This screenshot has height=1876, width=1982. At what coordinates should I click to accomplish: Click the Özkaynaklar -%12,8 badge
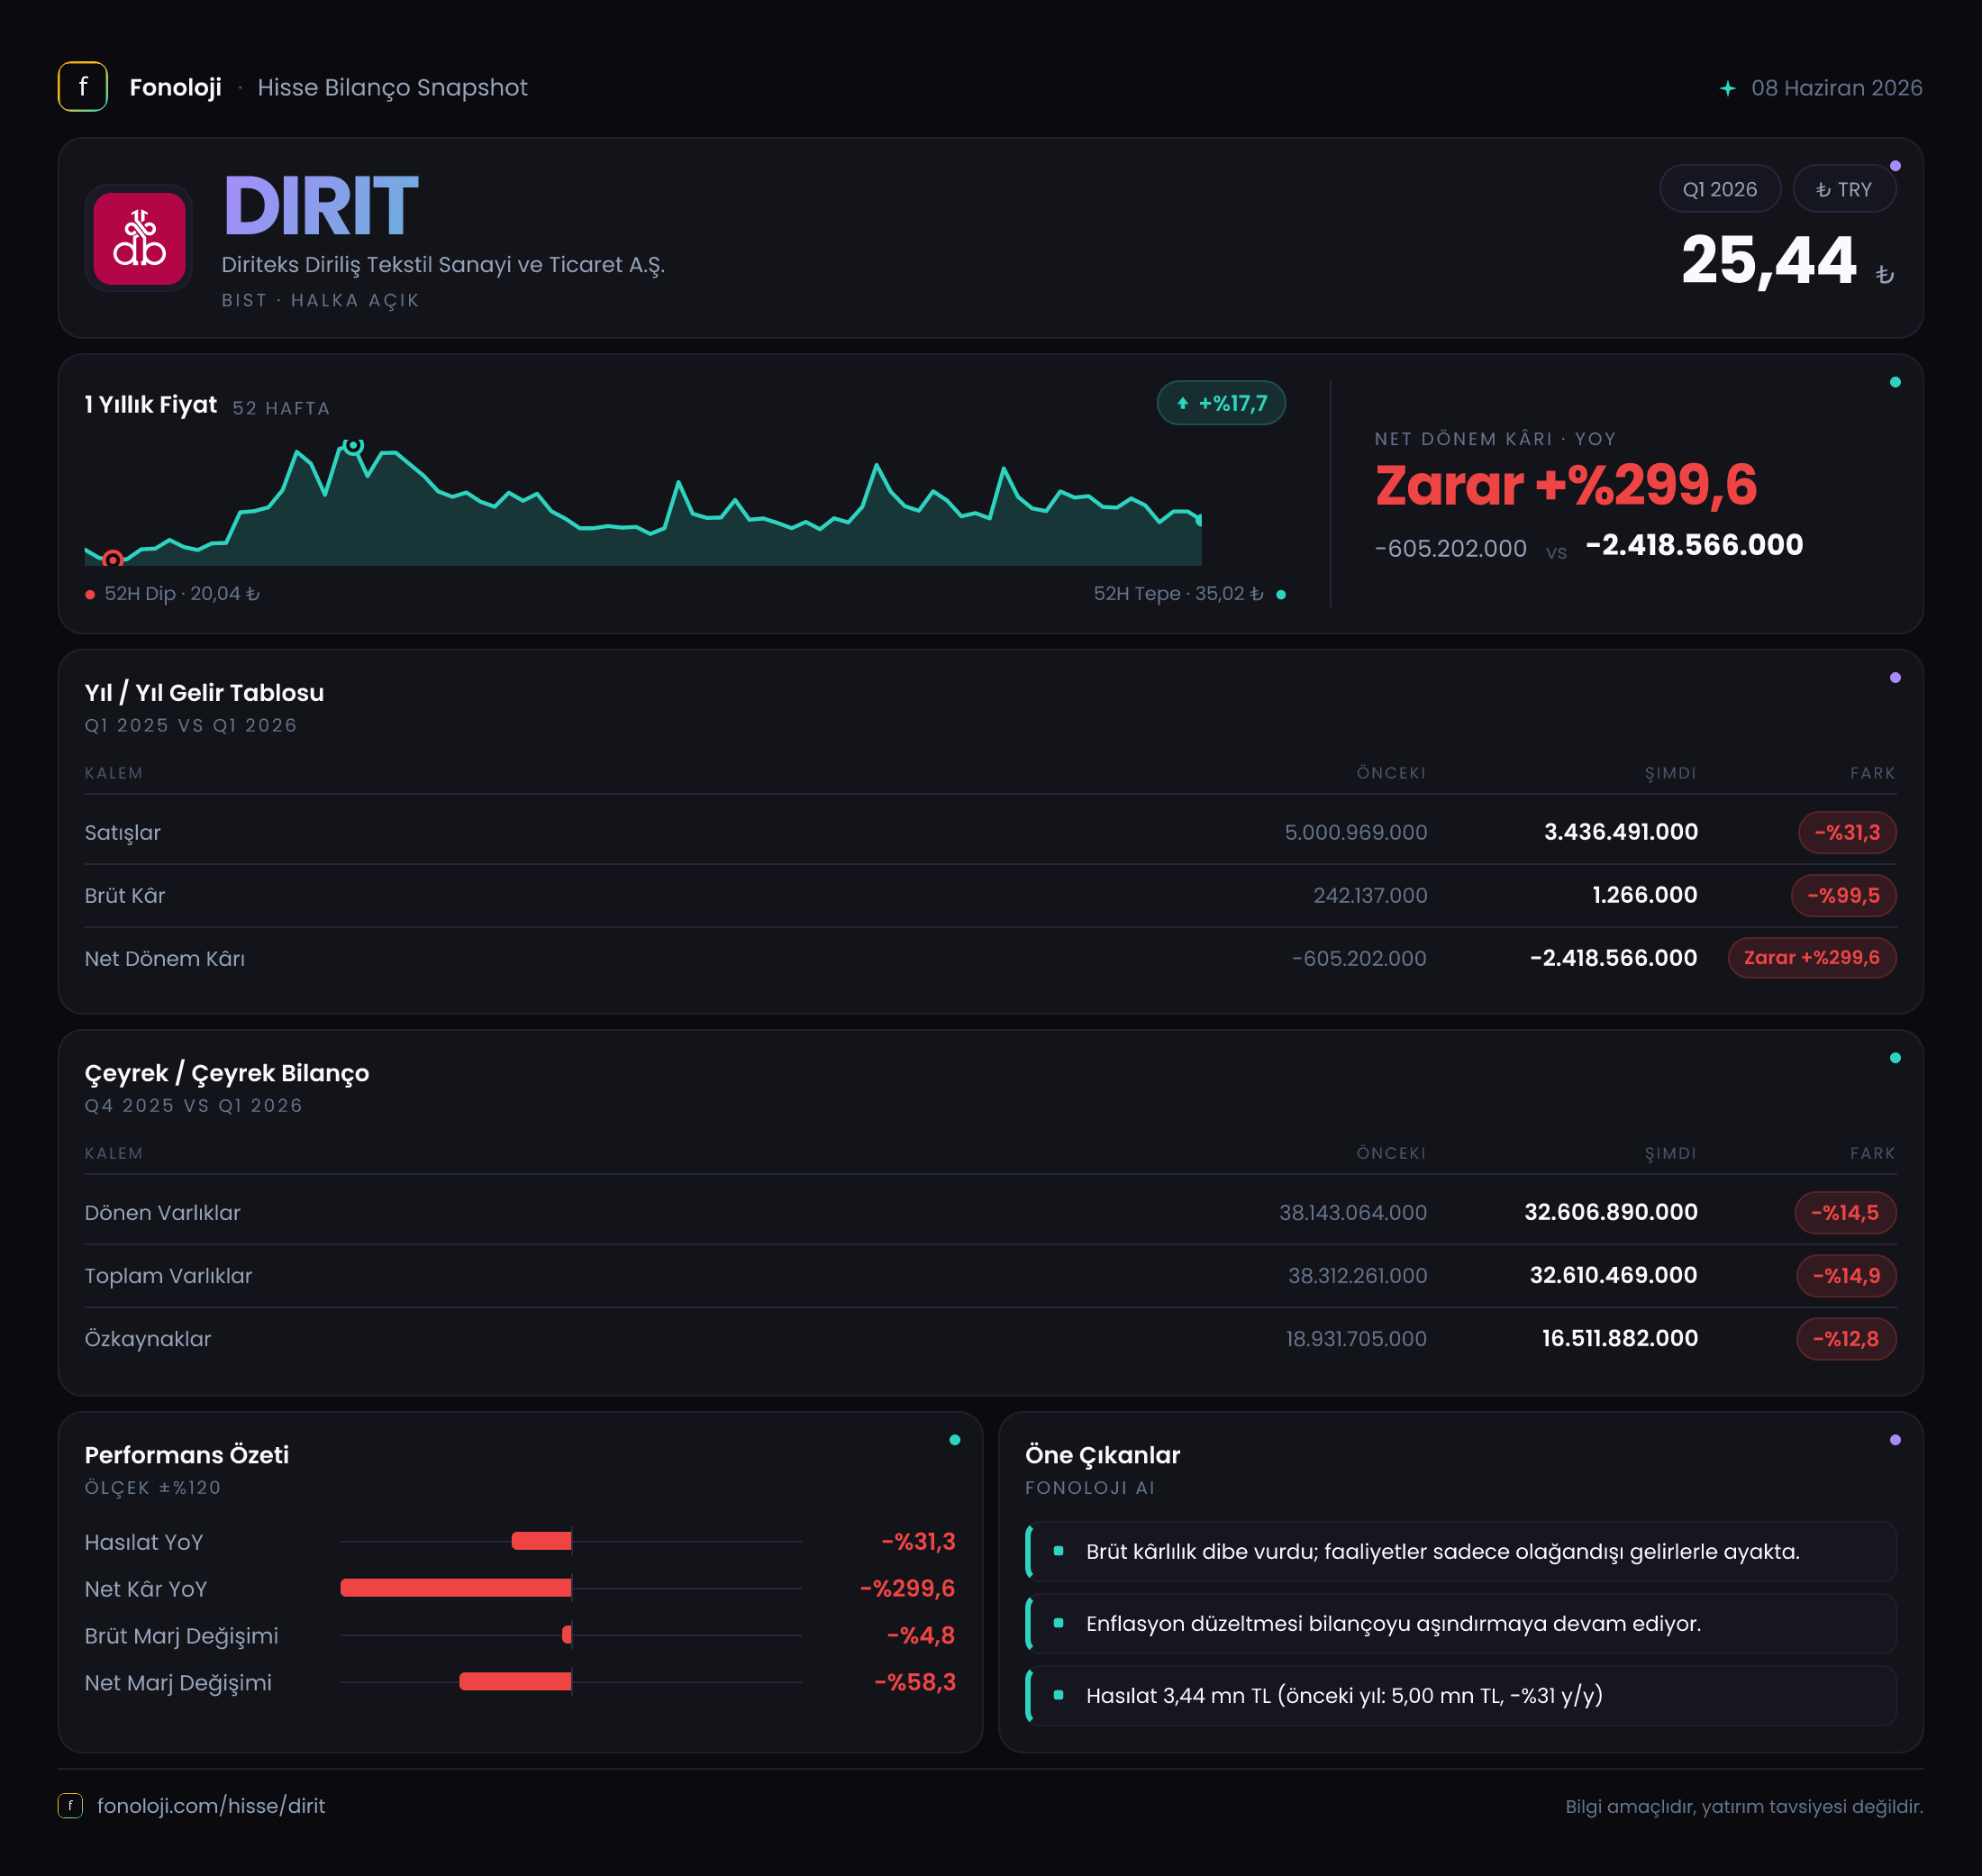(x=1846, y=1338)
